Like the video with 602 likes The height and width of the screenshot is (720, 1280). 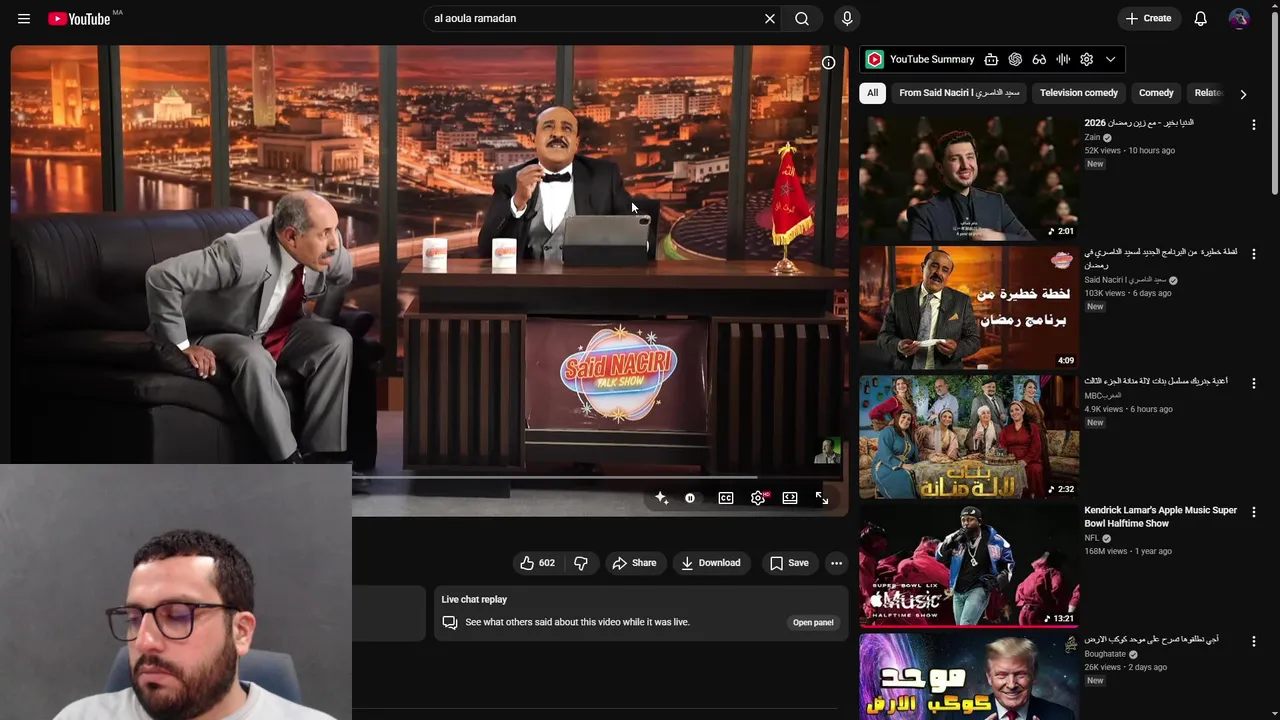(x=537, y=563)
